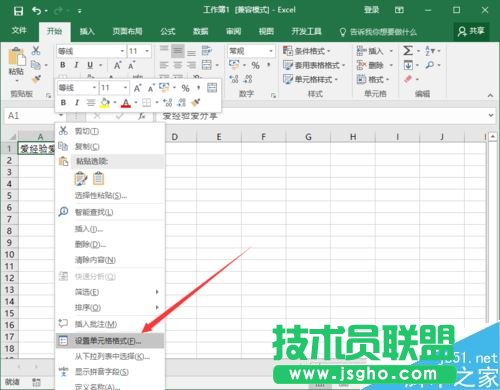Click the ribbon Cut scissors icon
The image size is (500, 390).
(36, 51)
